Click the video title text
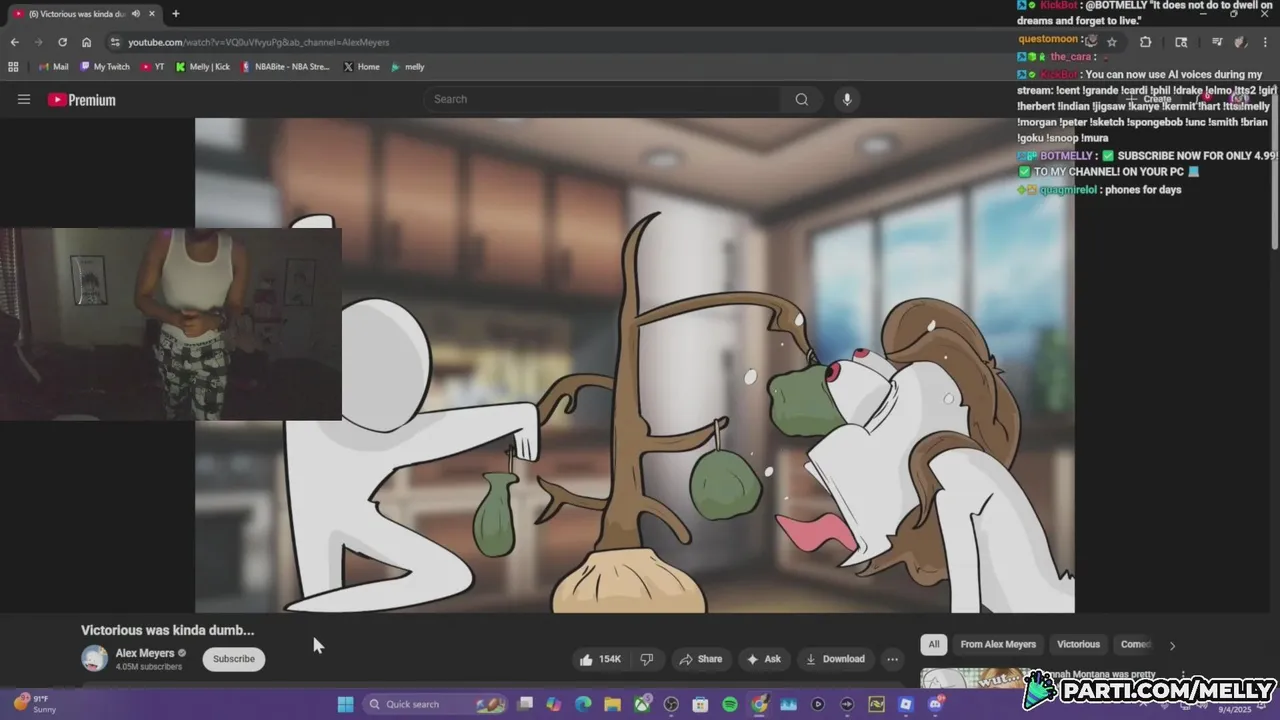Viewport: 1280px width, 720px height. pyautogui.click(x=167, y=630)
